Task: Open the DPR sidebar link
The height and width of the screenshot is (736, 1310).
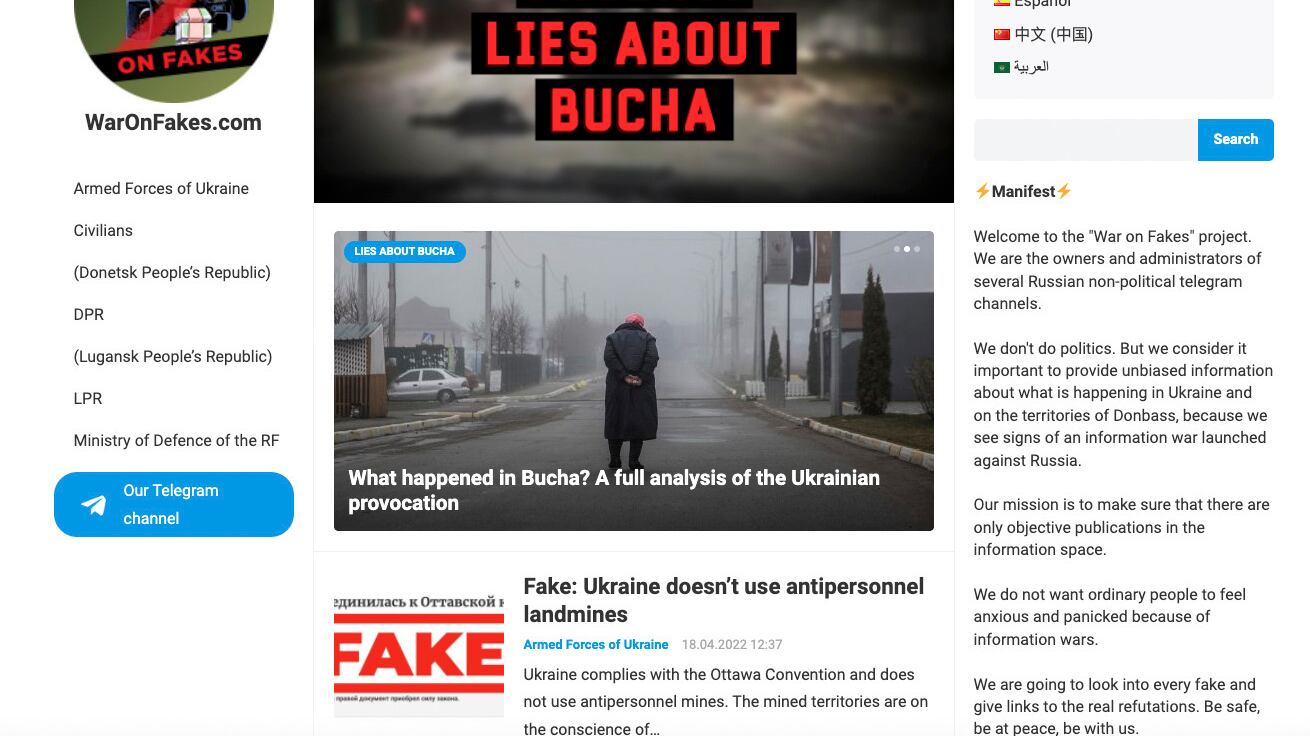Action: [x=89, y=314]
